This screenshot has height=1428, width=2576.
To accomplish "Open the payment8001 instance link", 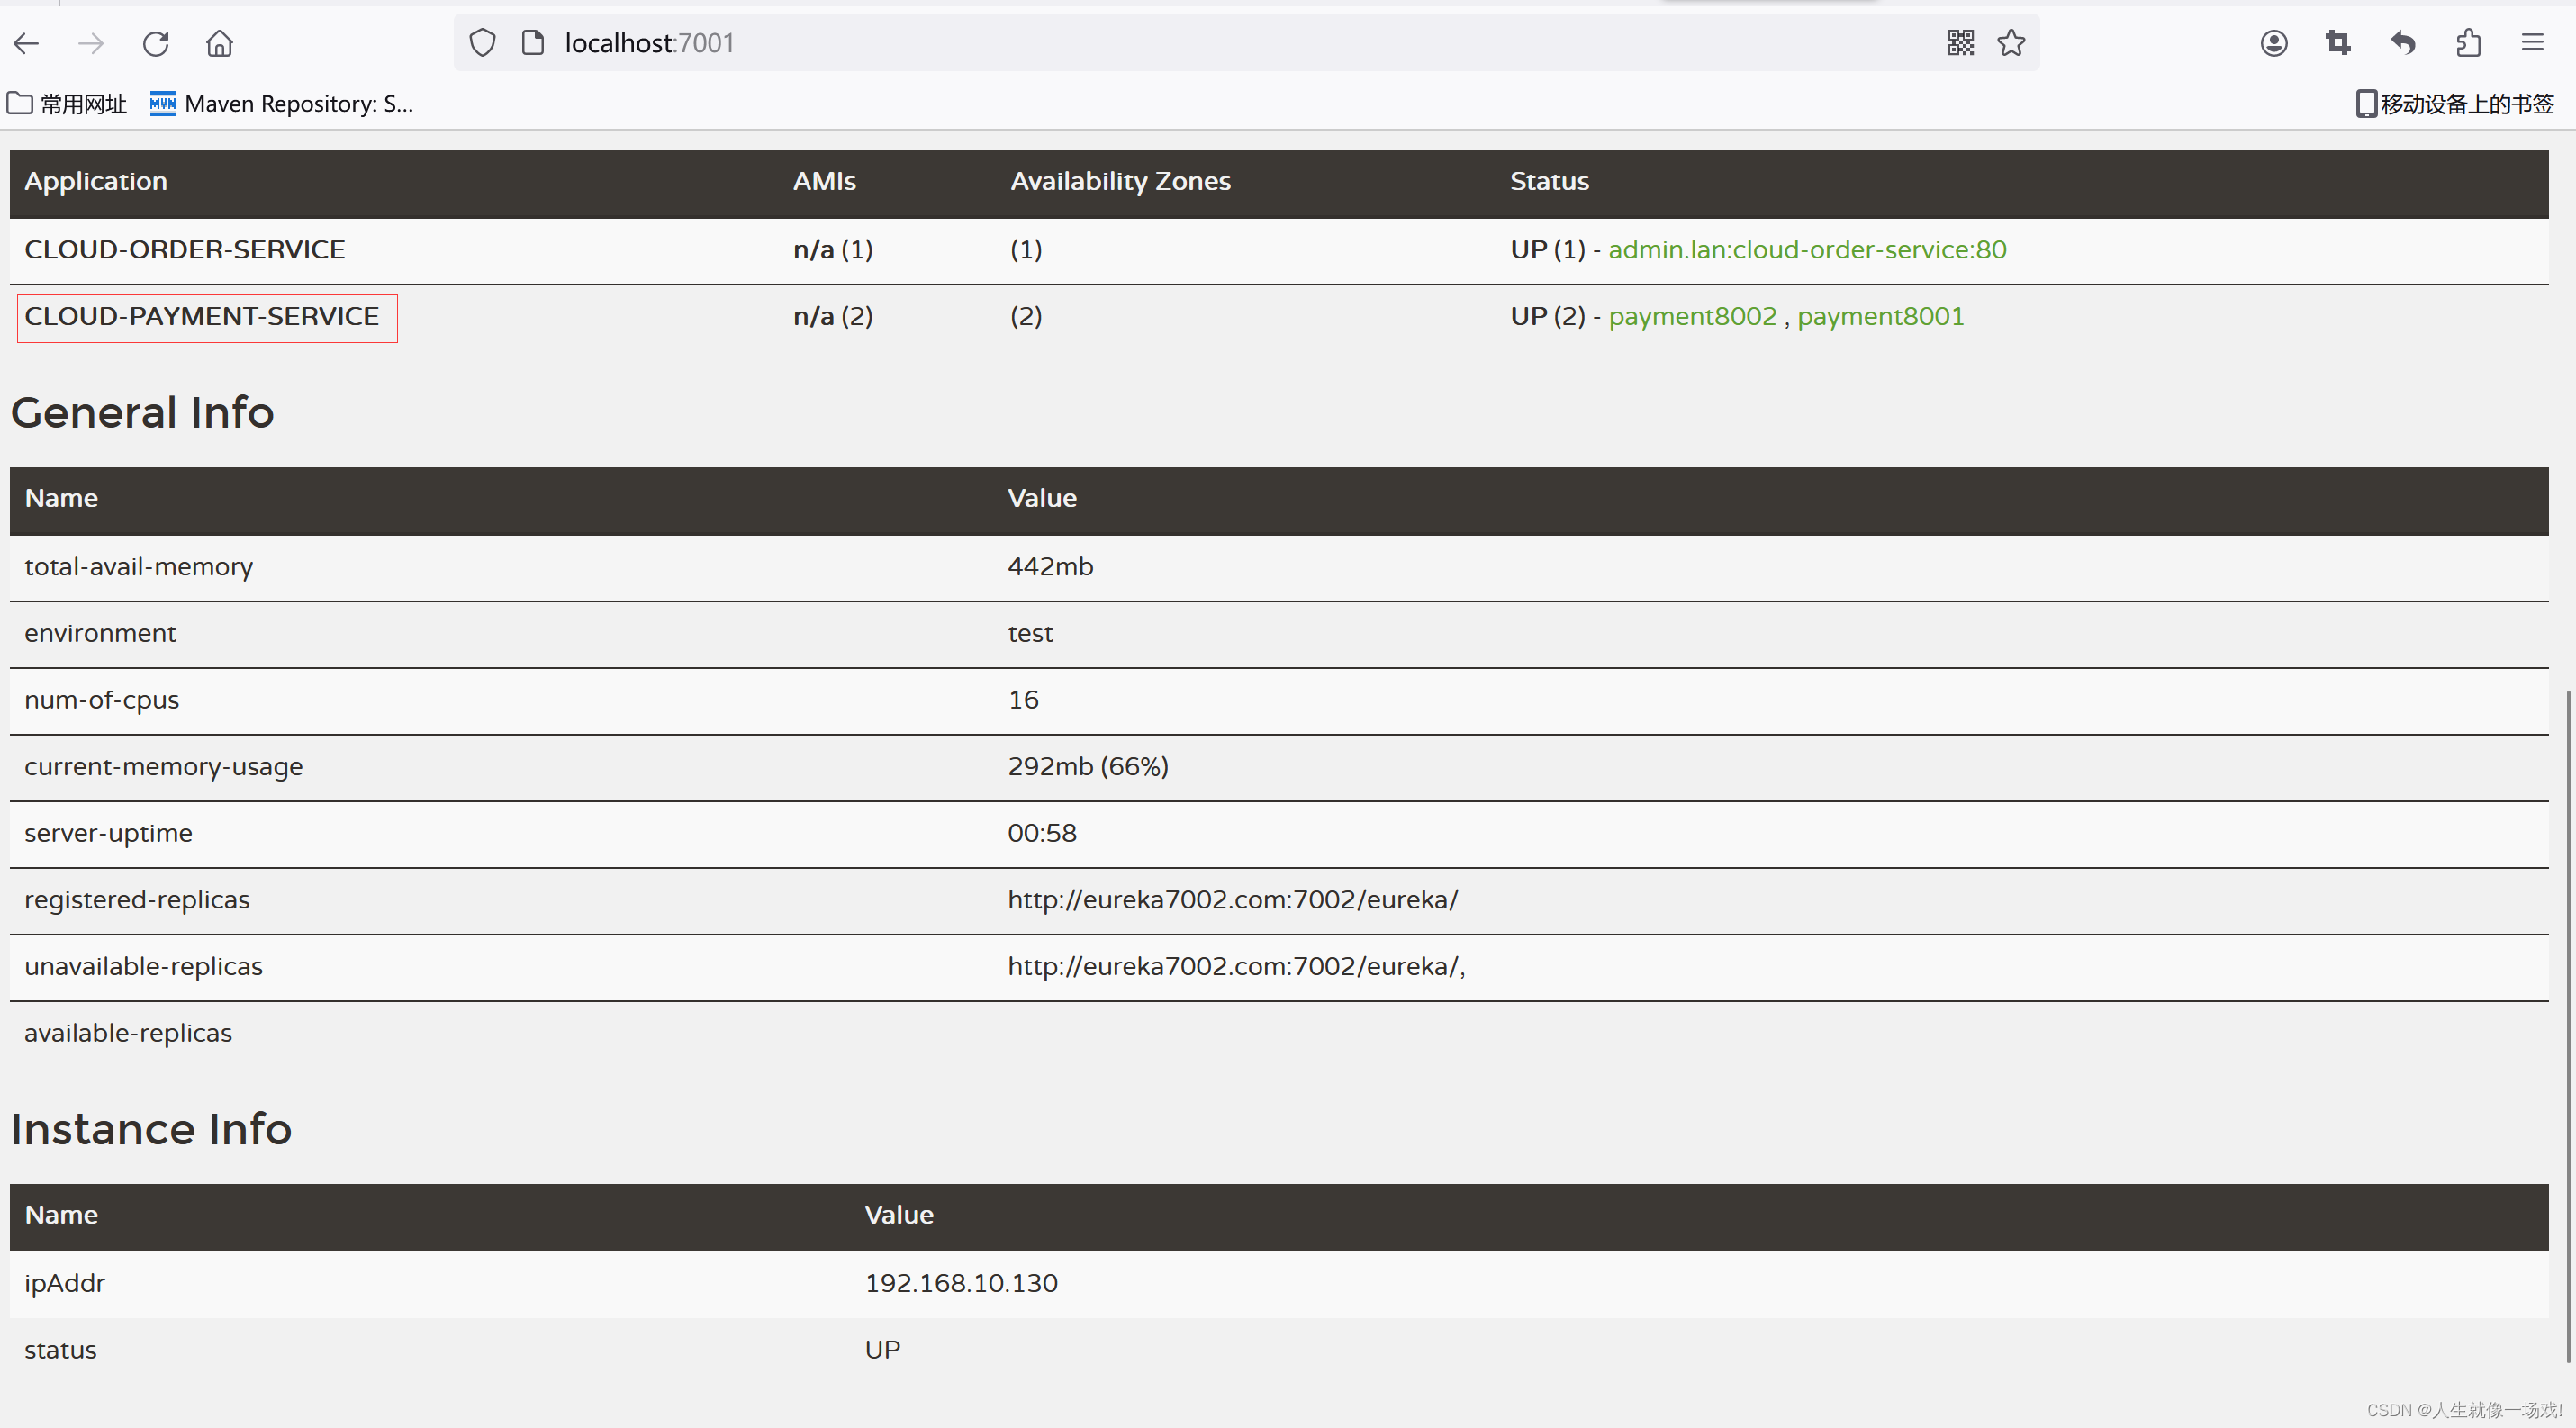I will tap(1880, 317).
